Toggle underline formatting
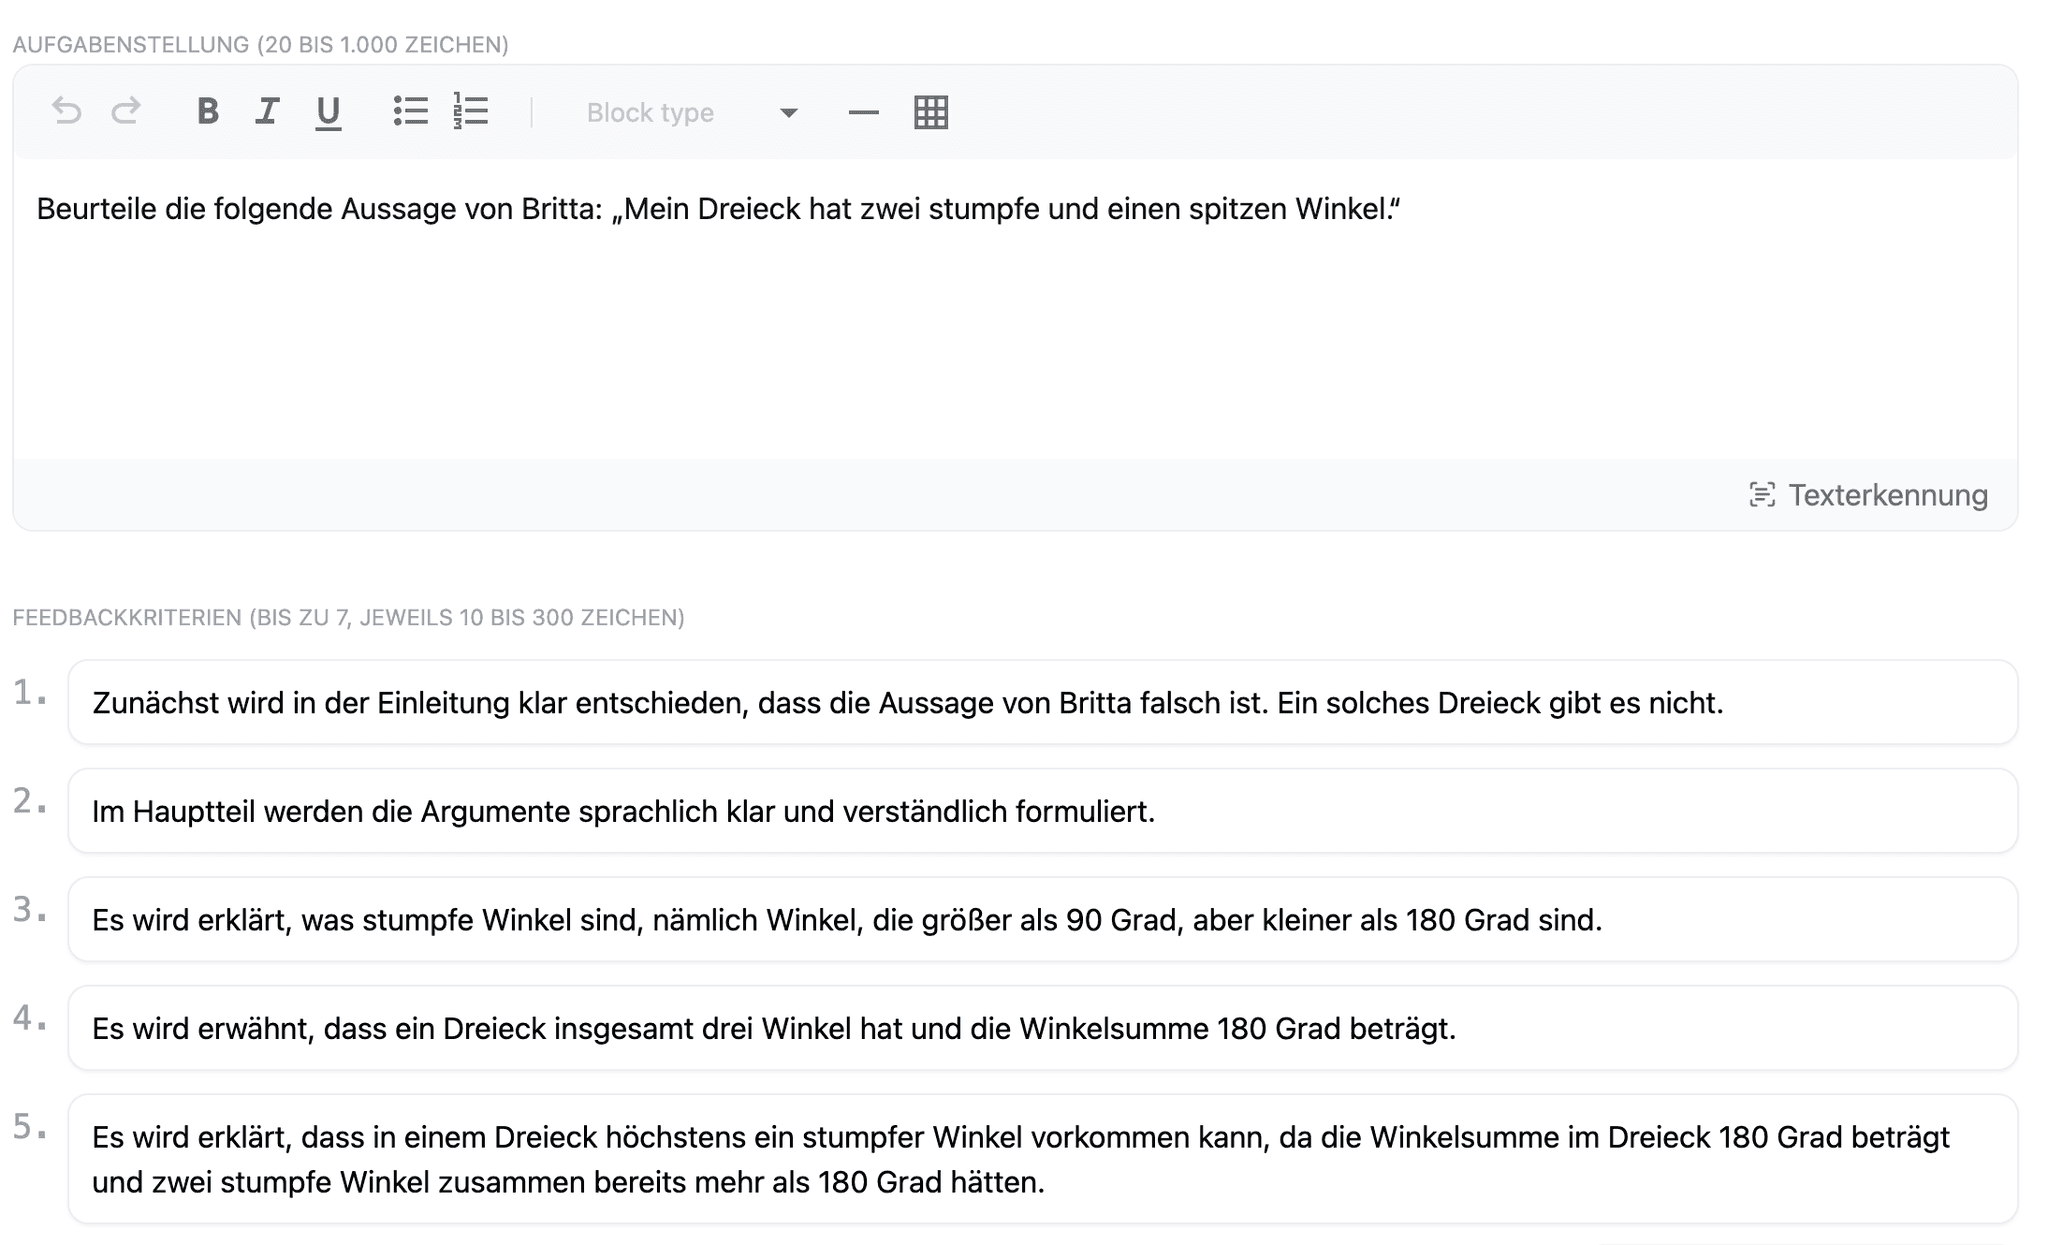Image resolution: width=2048 pixels, height=1245 pixels. pos(328,112)
